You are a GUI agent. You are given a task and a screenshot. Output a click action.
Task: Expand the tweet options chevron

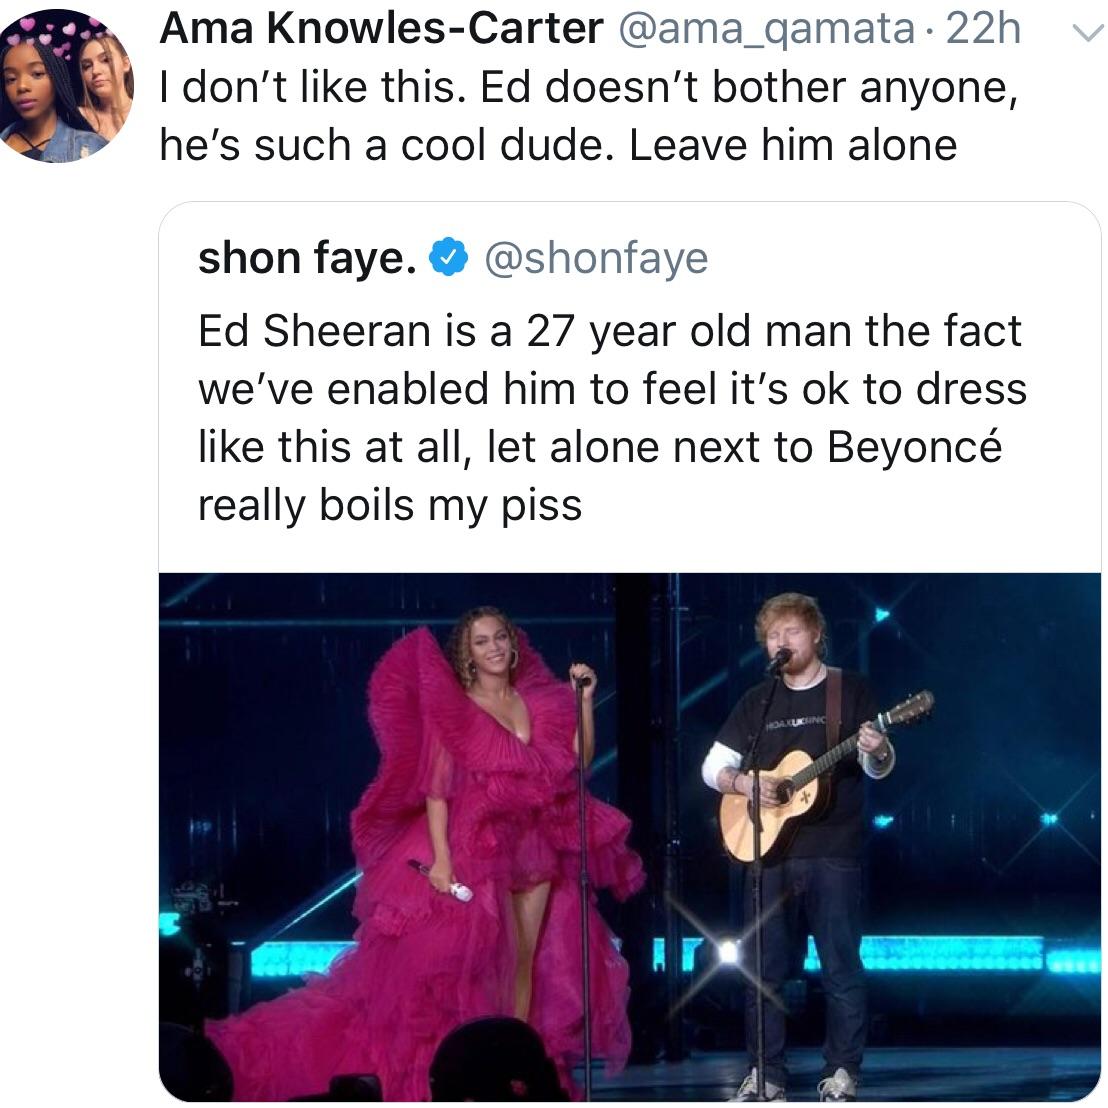tap(1082, 33)
